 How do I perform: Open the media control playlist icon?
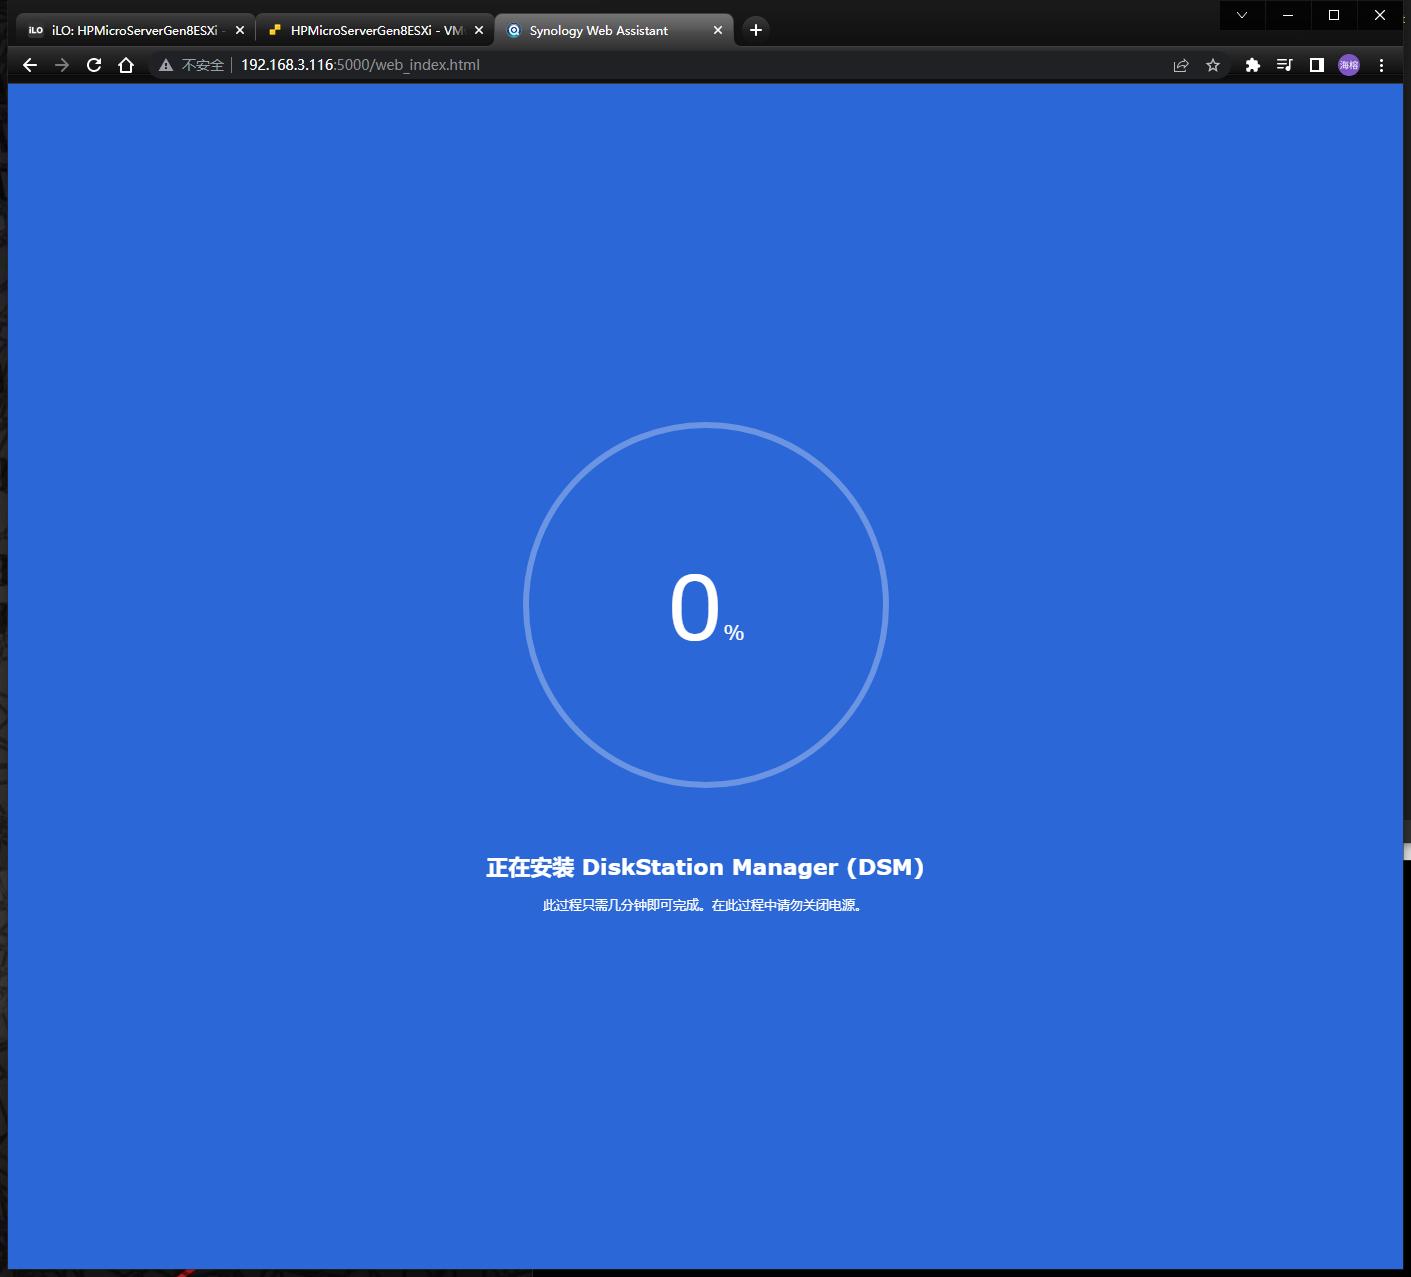1284,65
